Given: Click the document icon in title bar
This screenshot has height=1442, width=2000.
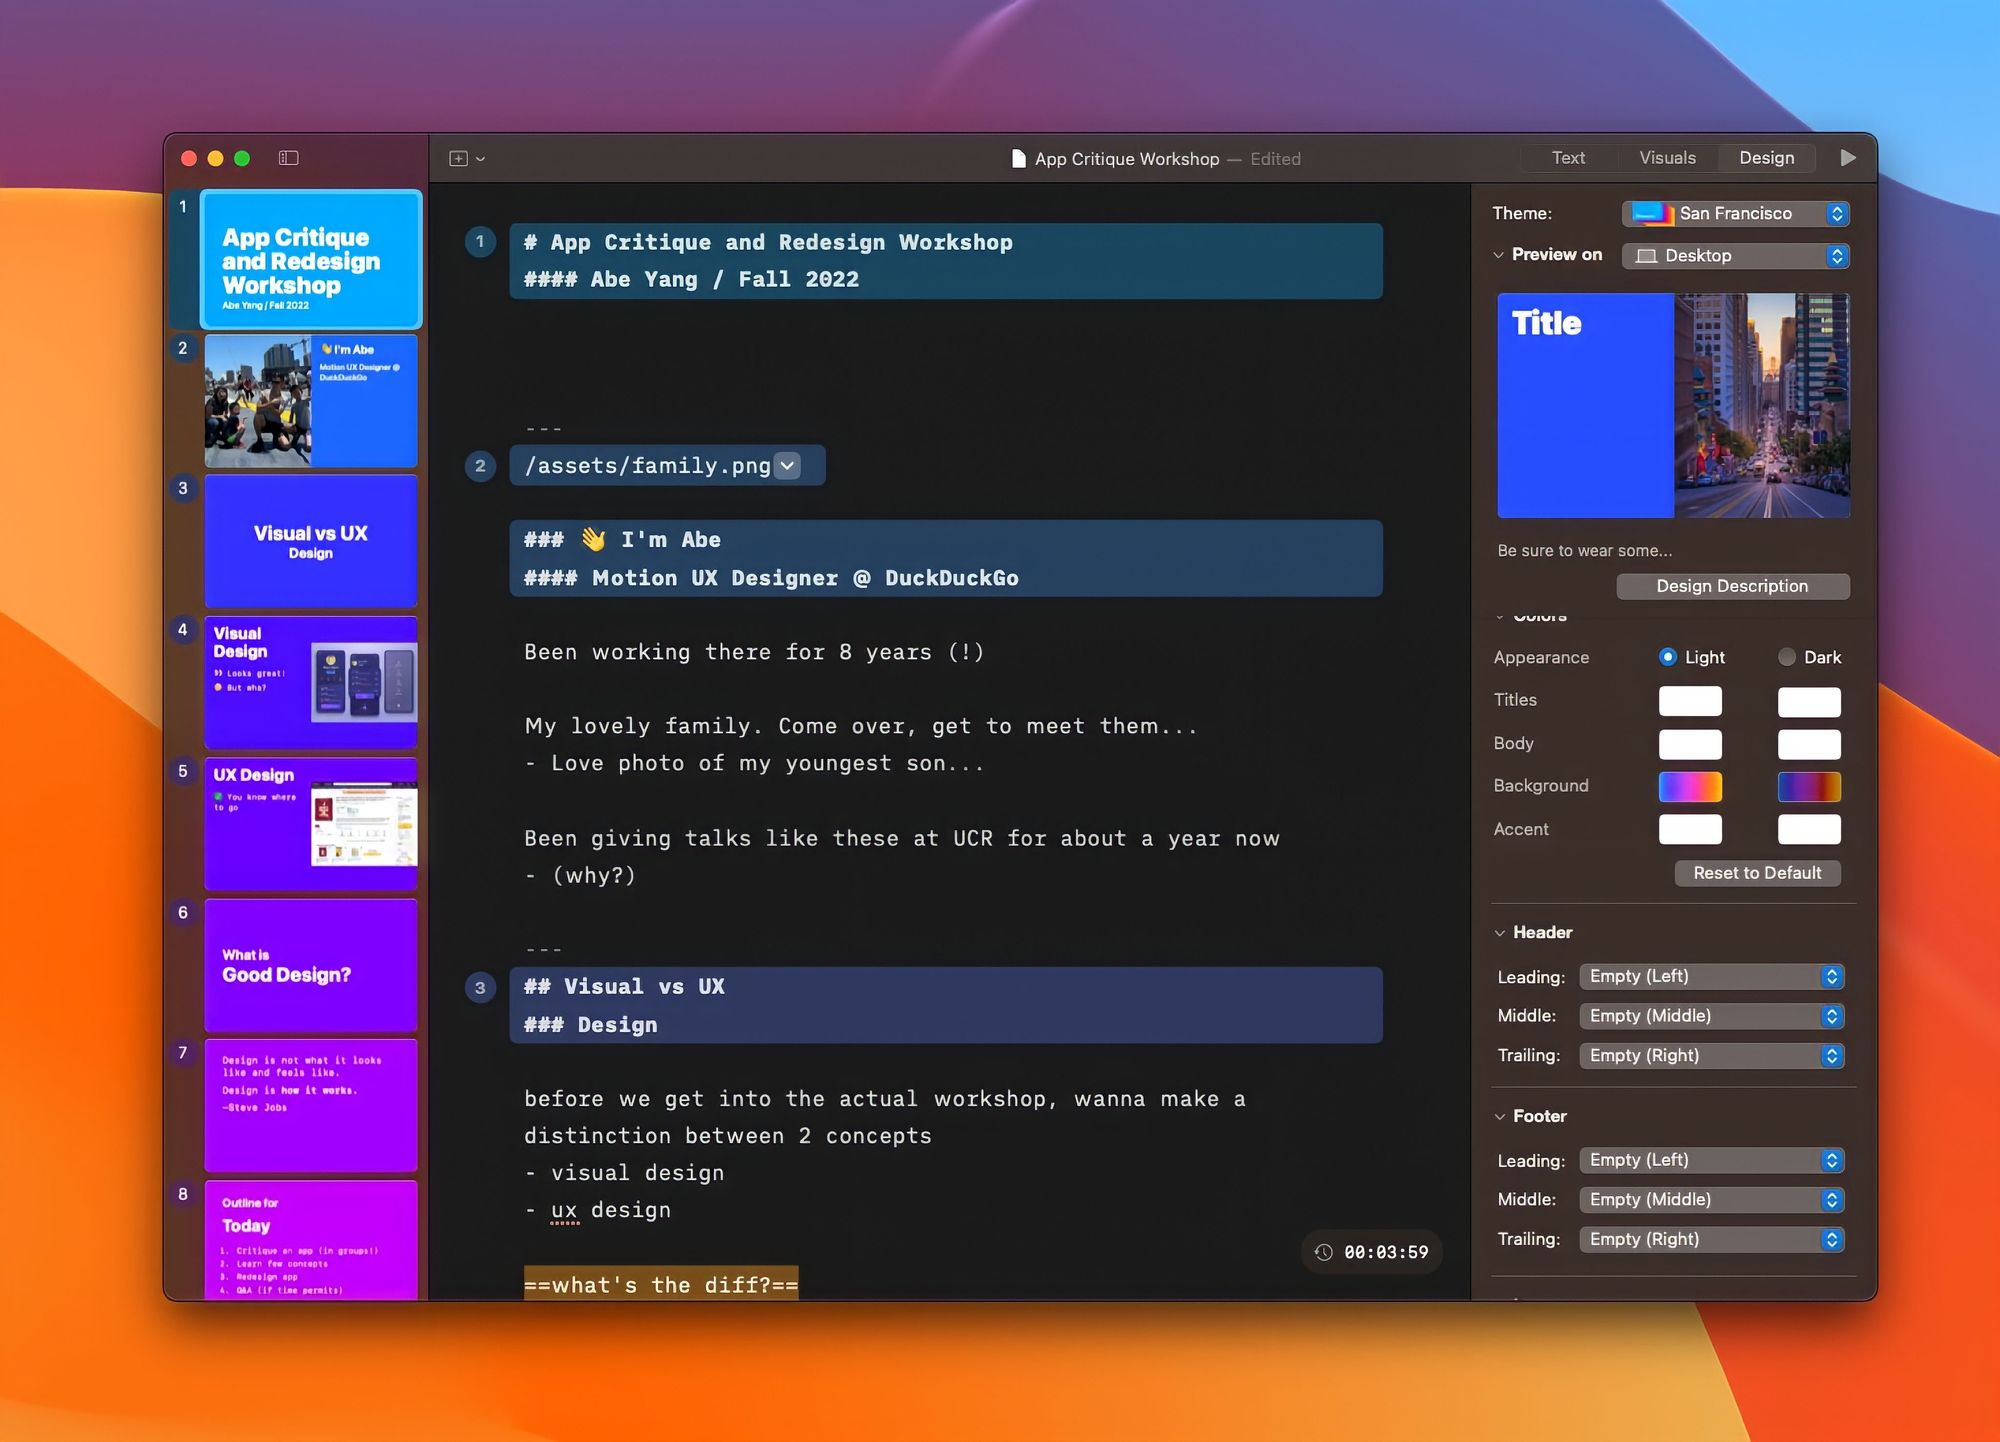Looking at the screenshot, I should point(1018,159).
